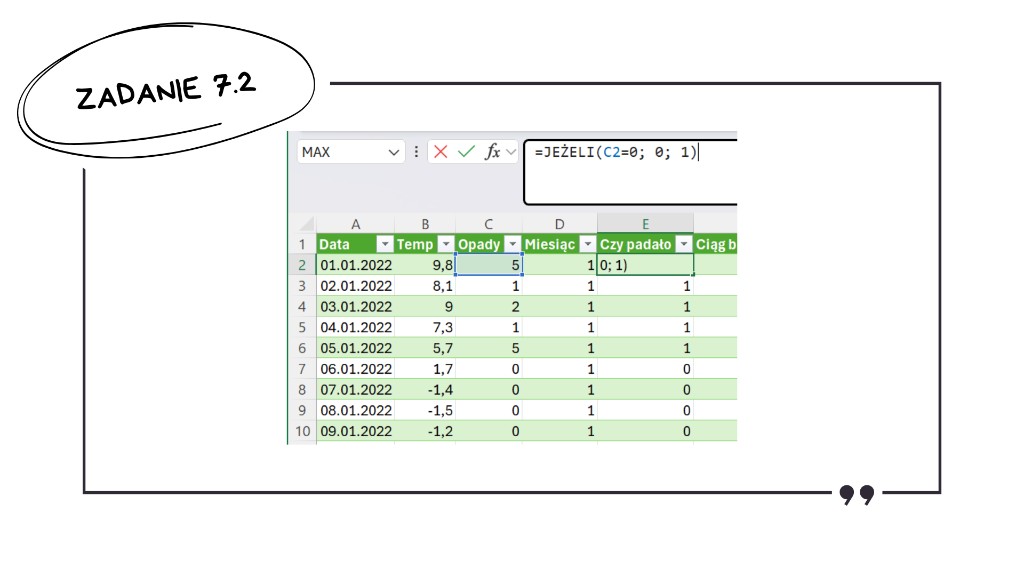
Task: Select date cell 09.01.2022
Action: (x=355, y=432)
